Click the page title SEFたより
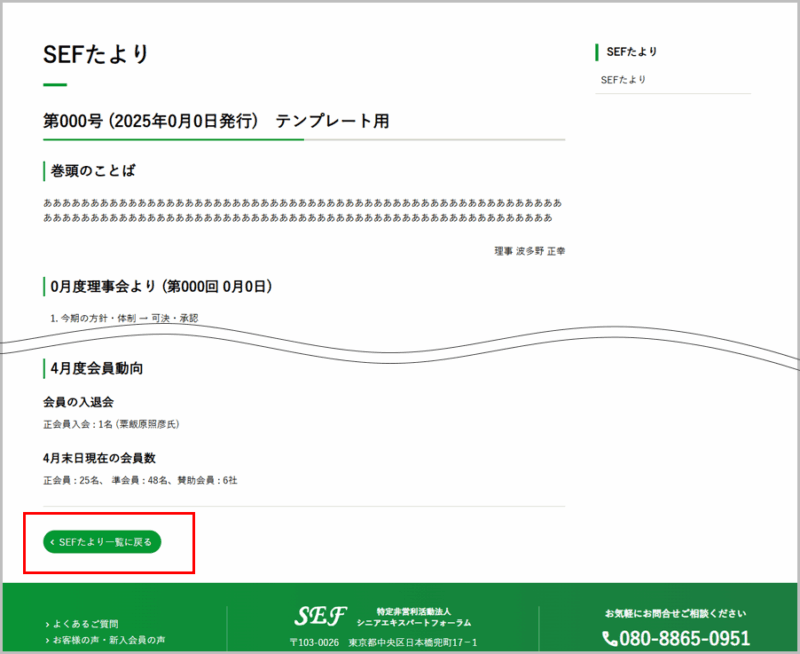 click(x=96, y=54)
